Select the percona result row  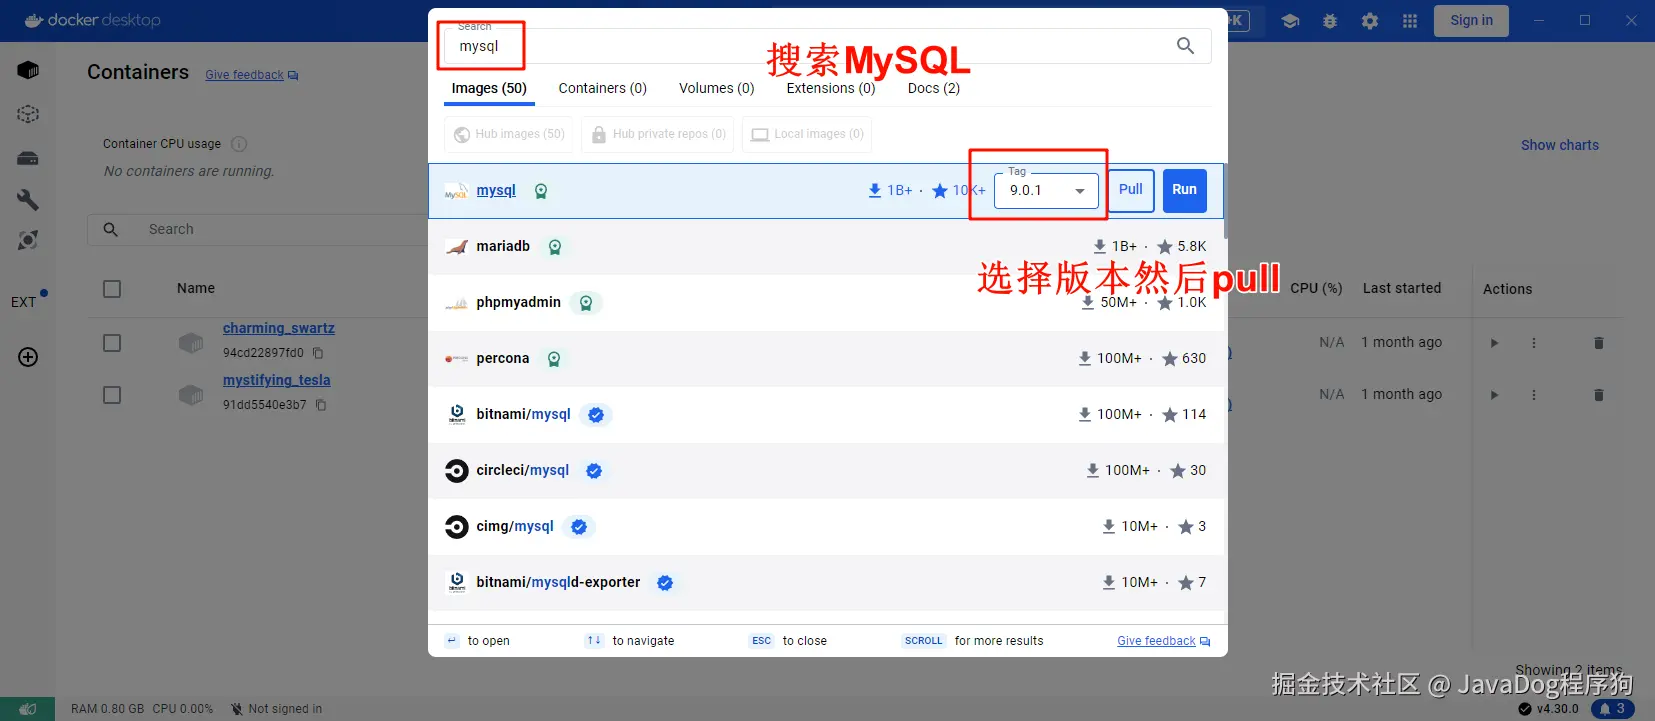pyautogui.click(x=826, y=359)
